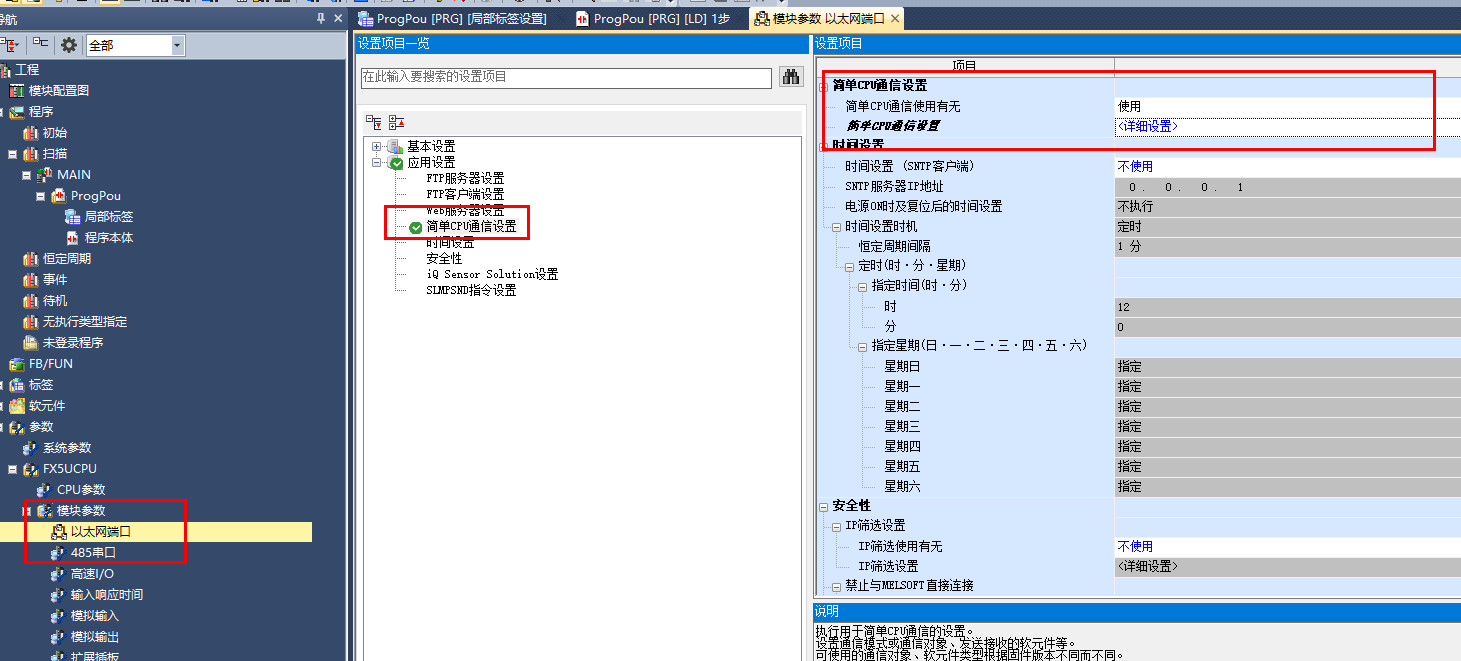This screenshot has width=1461, height=661.
Task: Select 485串口 module parameter
Action: [93, 553]
